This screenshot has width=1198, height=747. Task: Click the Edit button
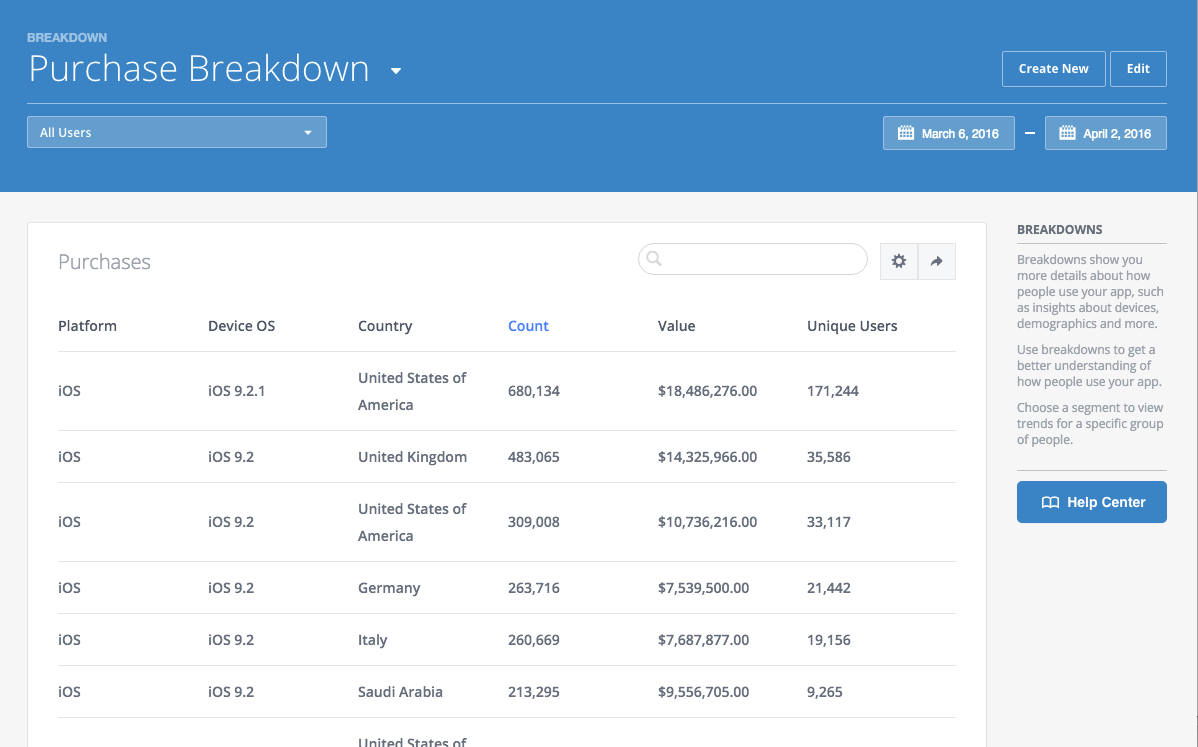1138,69
